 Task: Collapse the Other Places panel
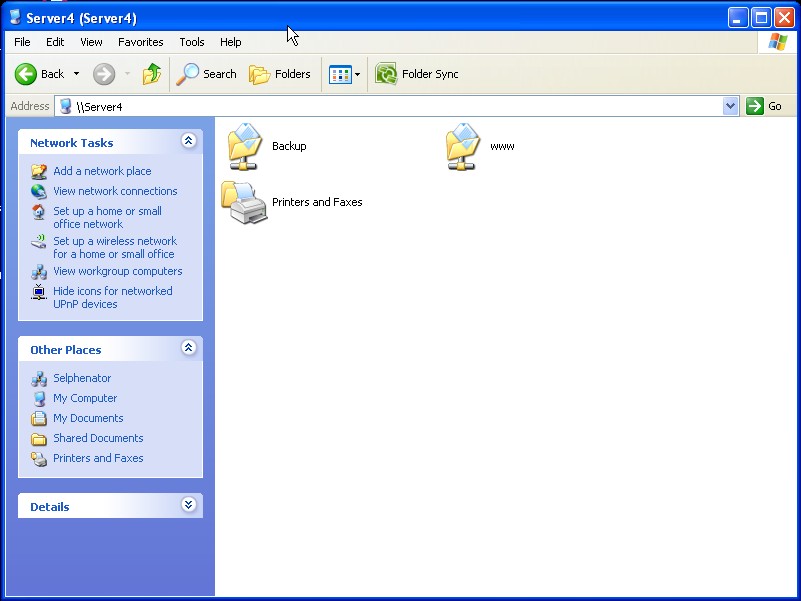point(188,349)
